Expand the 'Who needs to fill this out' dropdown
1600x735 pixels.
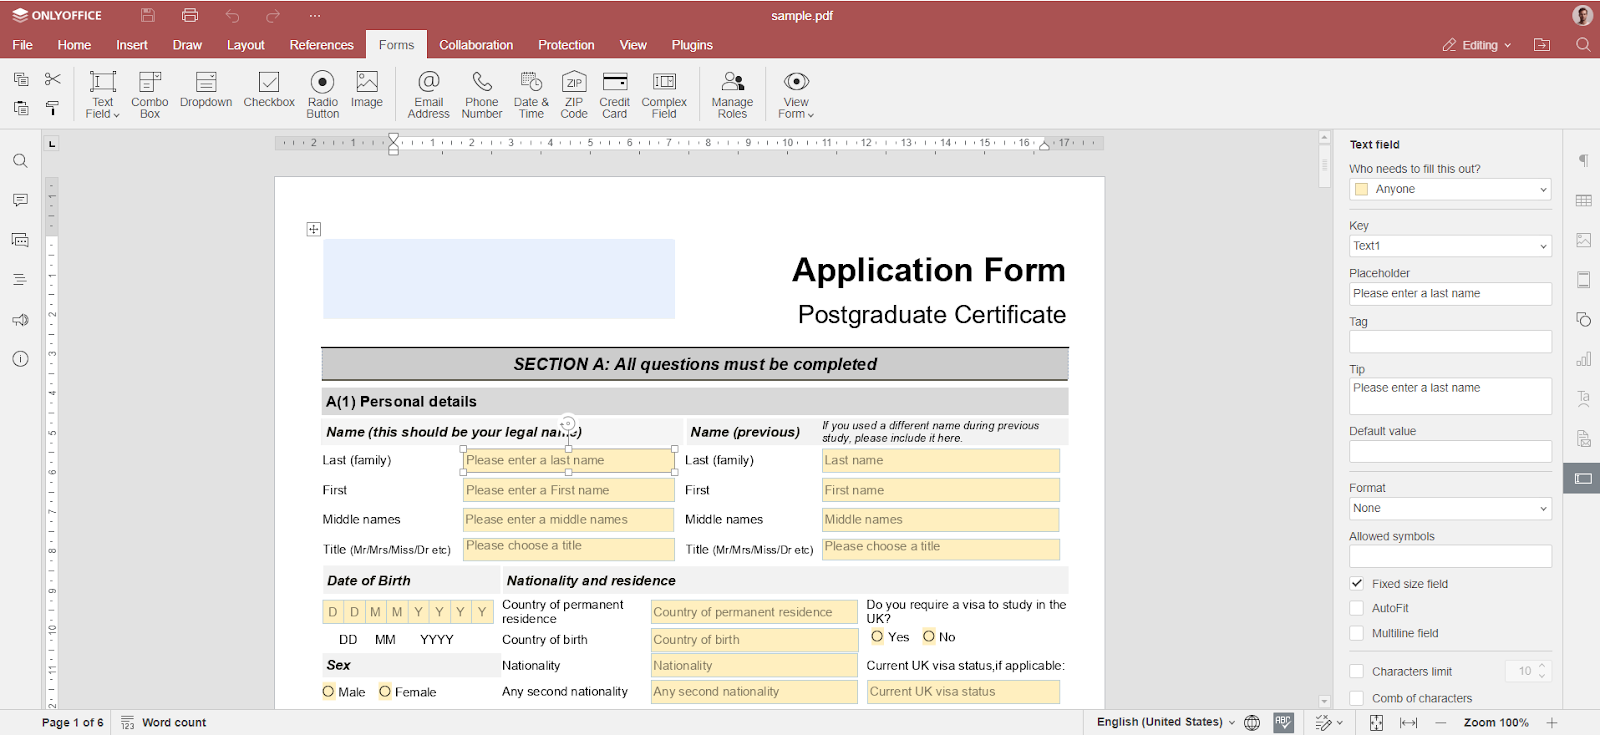[x=1449, y=189]
